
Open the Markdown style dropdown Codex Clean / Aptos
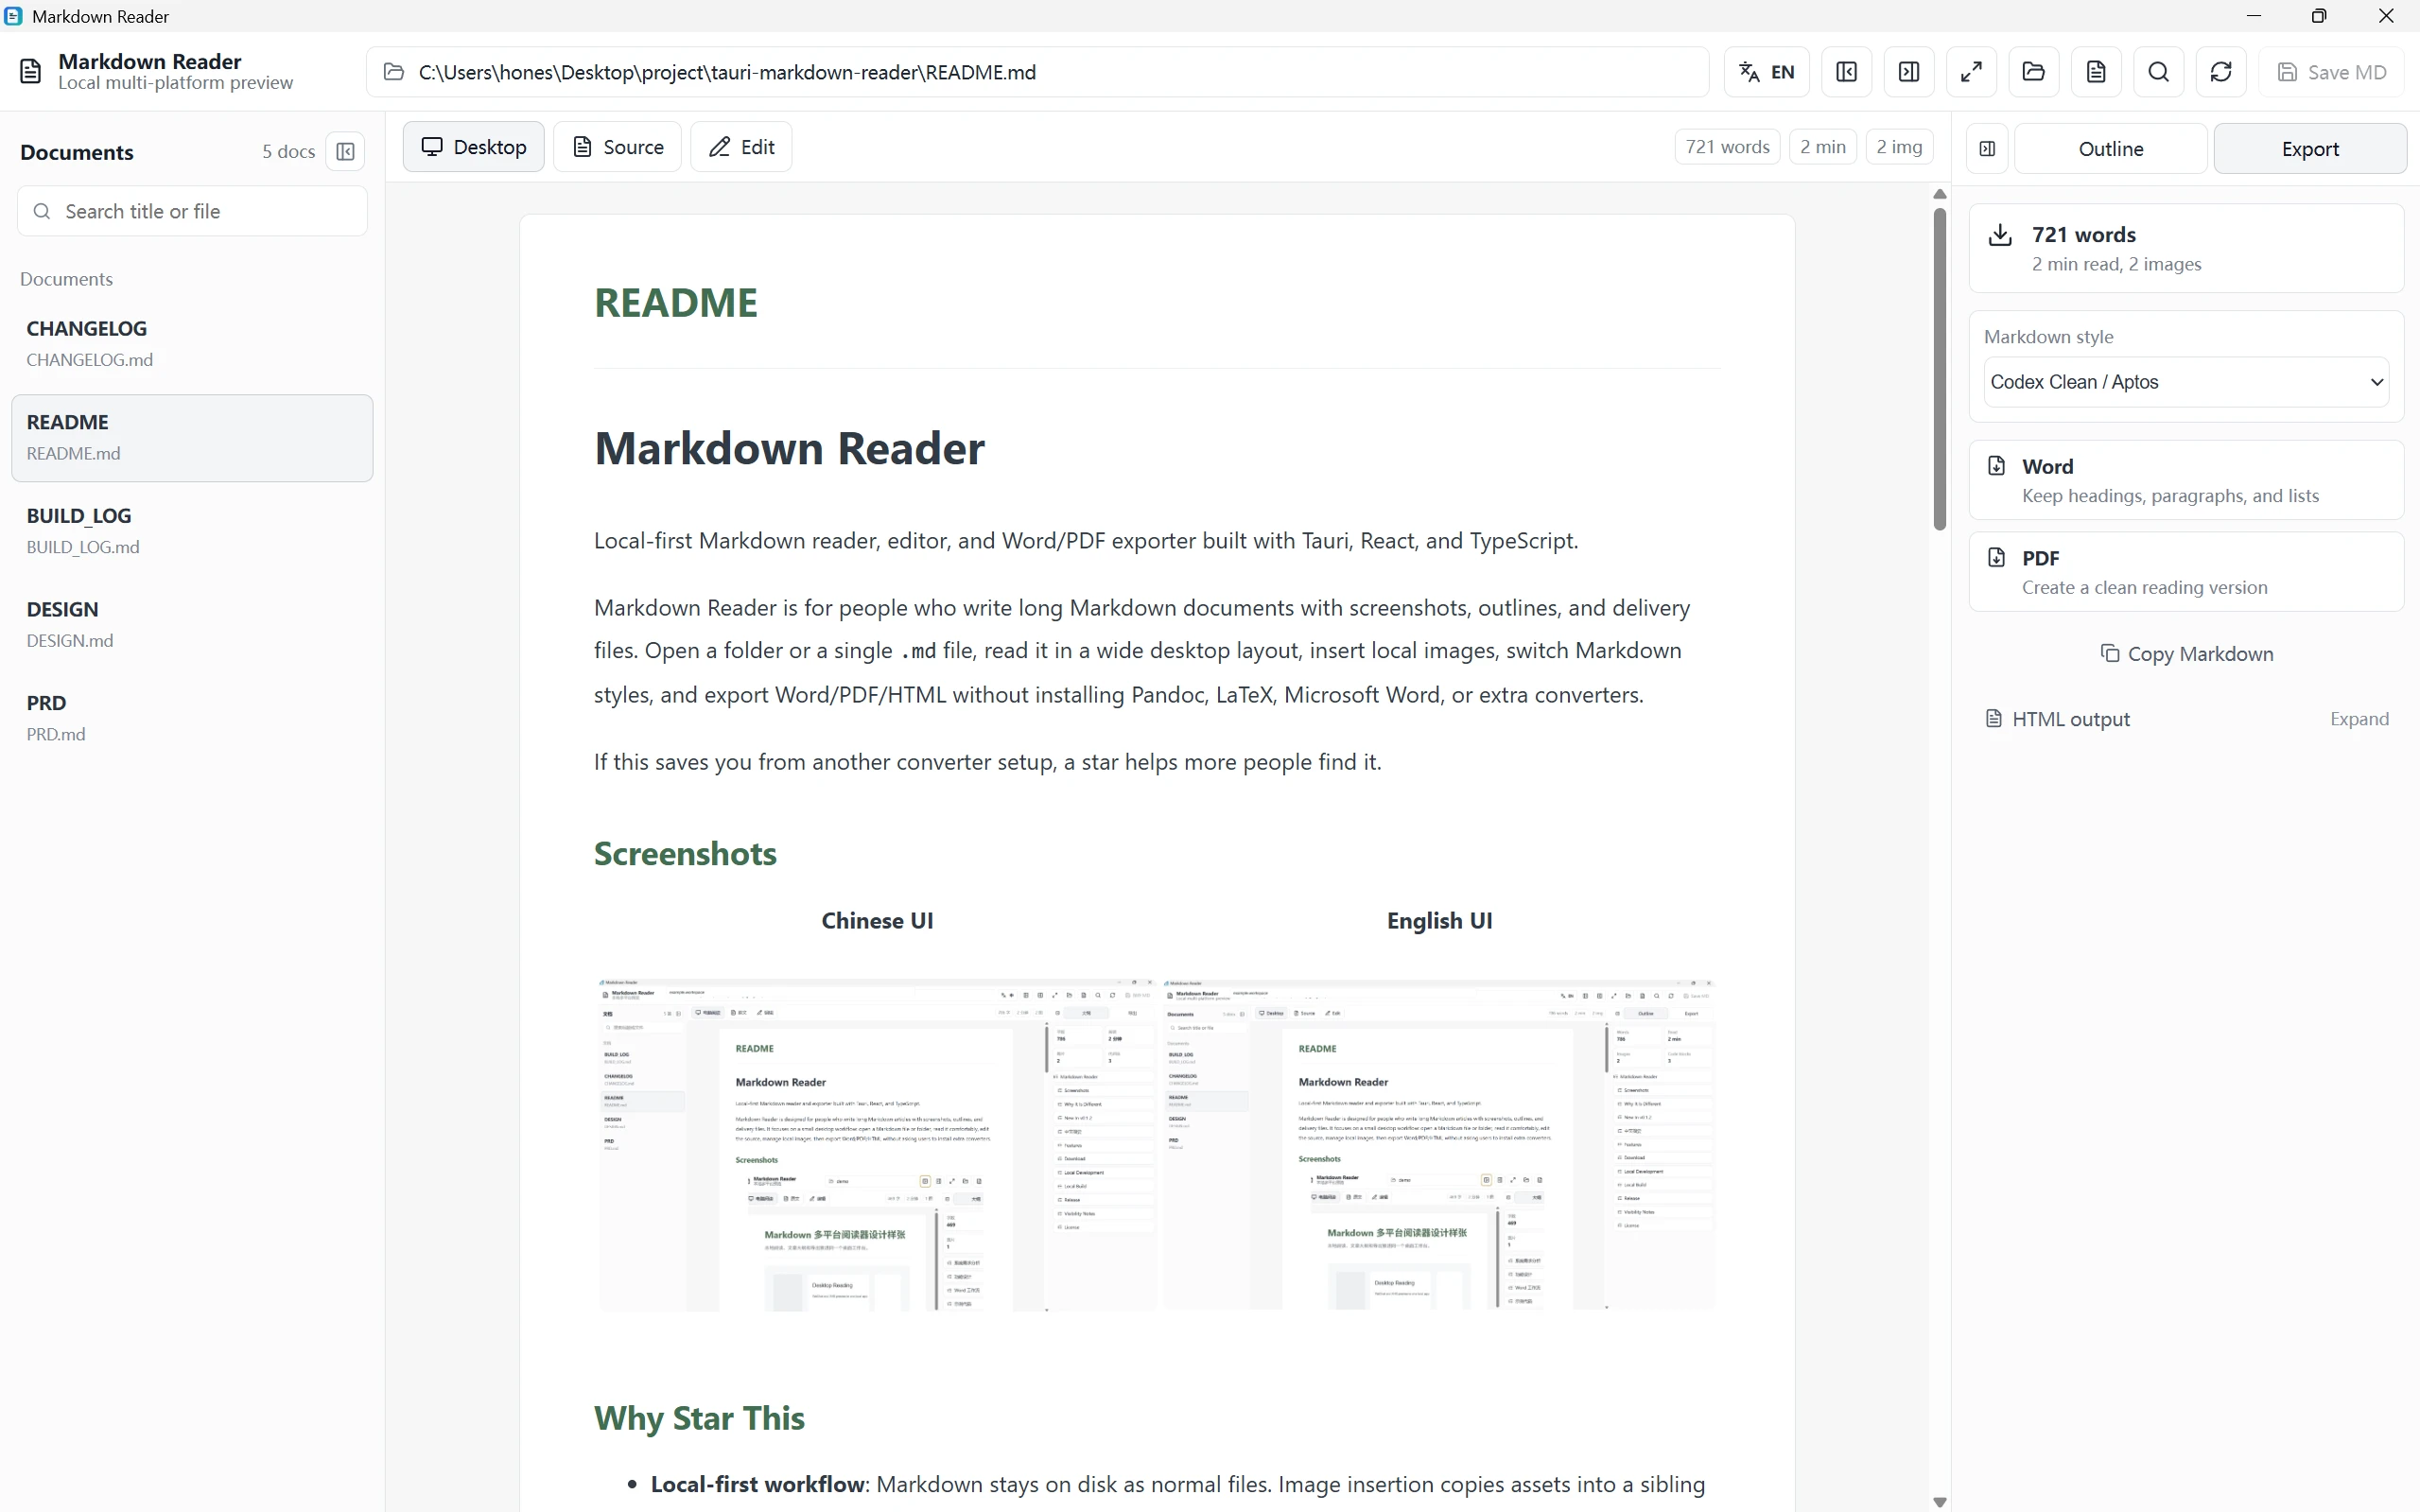pyautogui.click(x=2186, y=382)
